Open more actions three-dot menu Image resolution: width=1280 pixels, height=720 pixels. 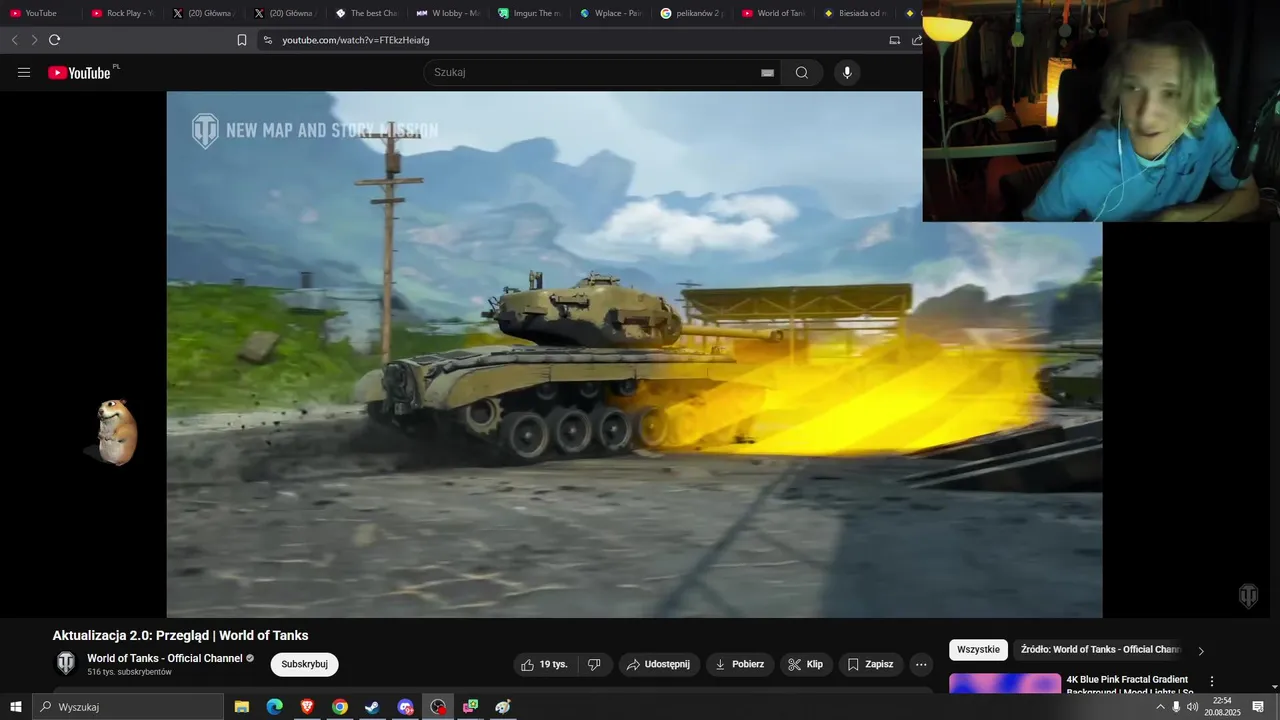921,664
